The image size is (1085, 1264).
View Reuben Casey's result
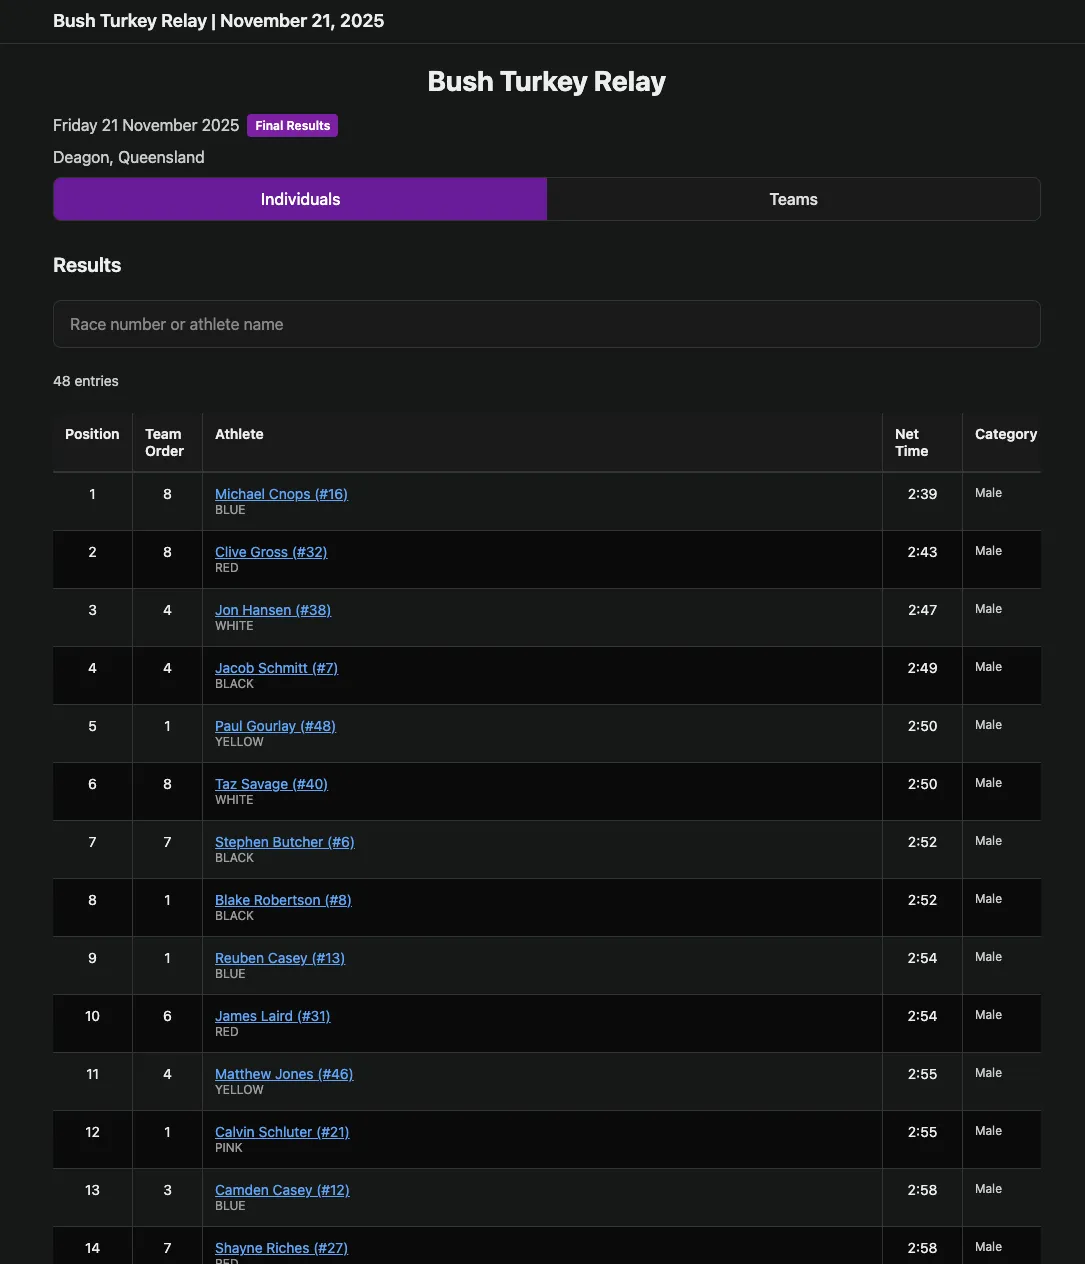coord(279,958)
